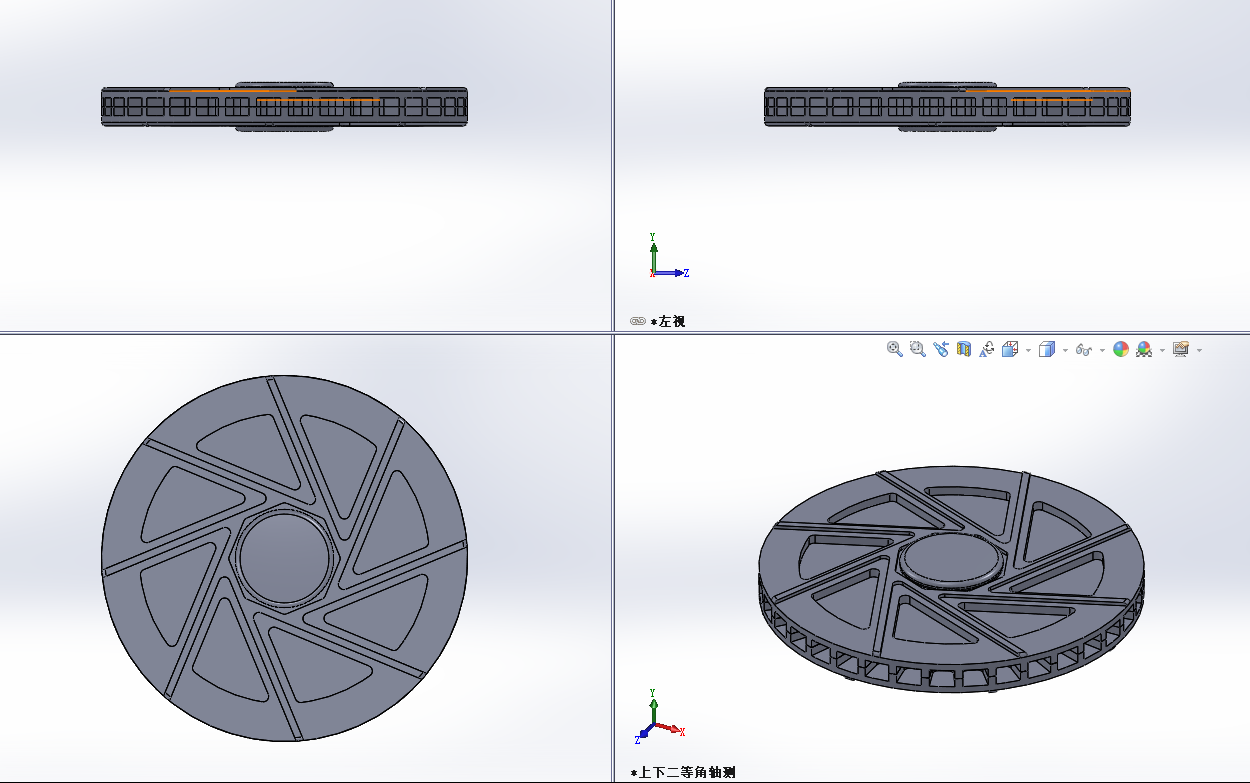Click the View Settings monitor icon

[x=1181, y=349]
